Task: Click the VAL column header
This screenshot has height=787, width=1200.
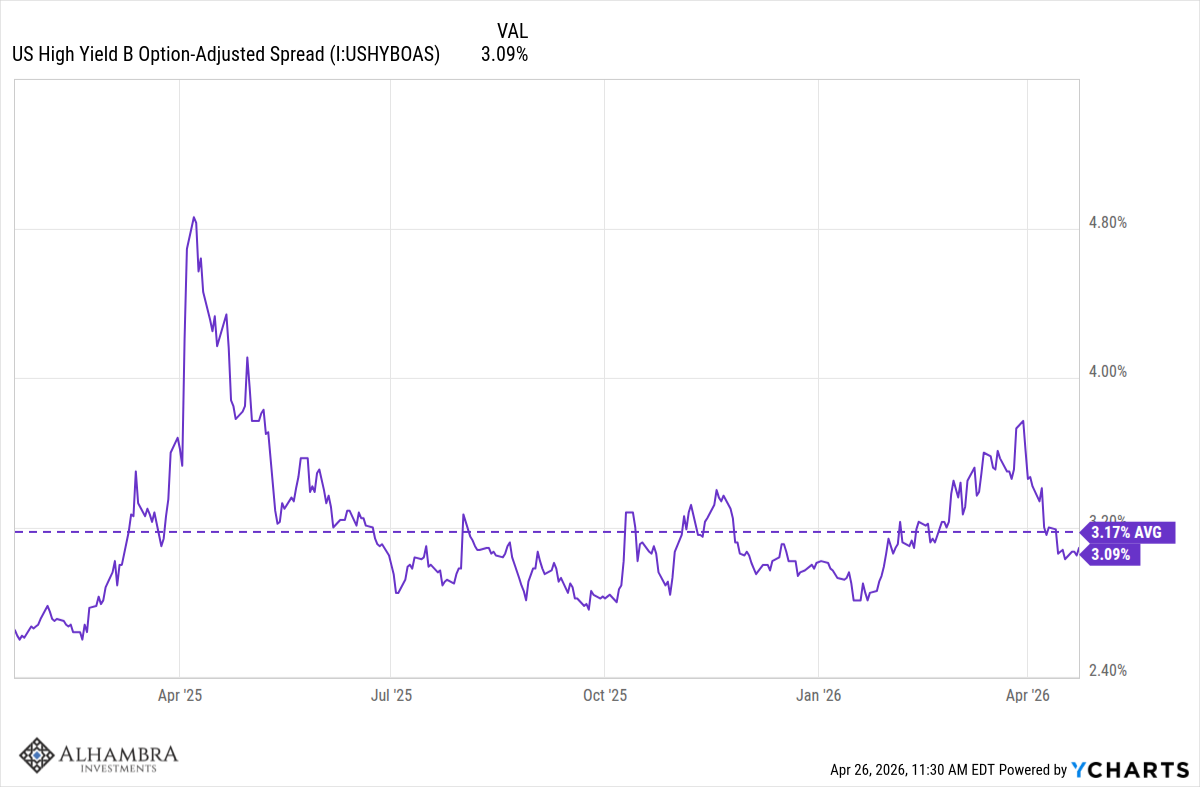Action: pyautogui.click(x=512, y=31)
